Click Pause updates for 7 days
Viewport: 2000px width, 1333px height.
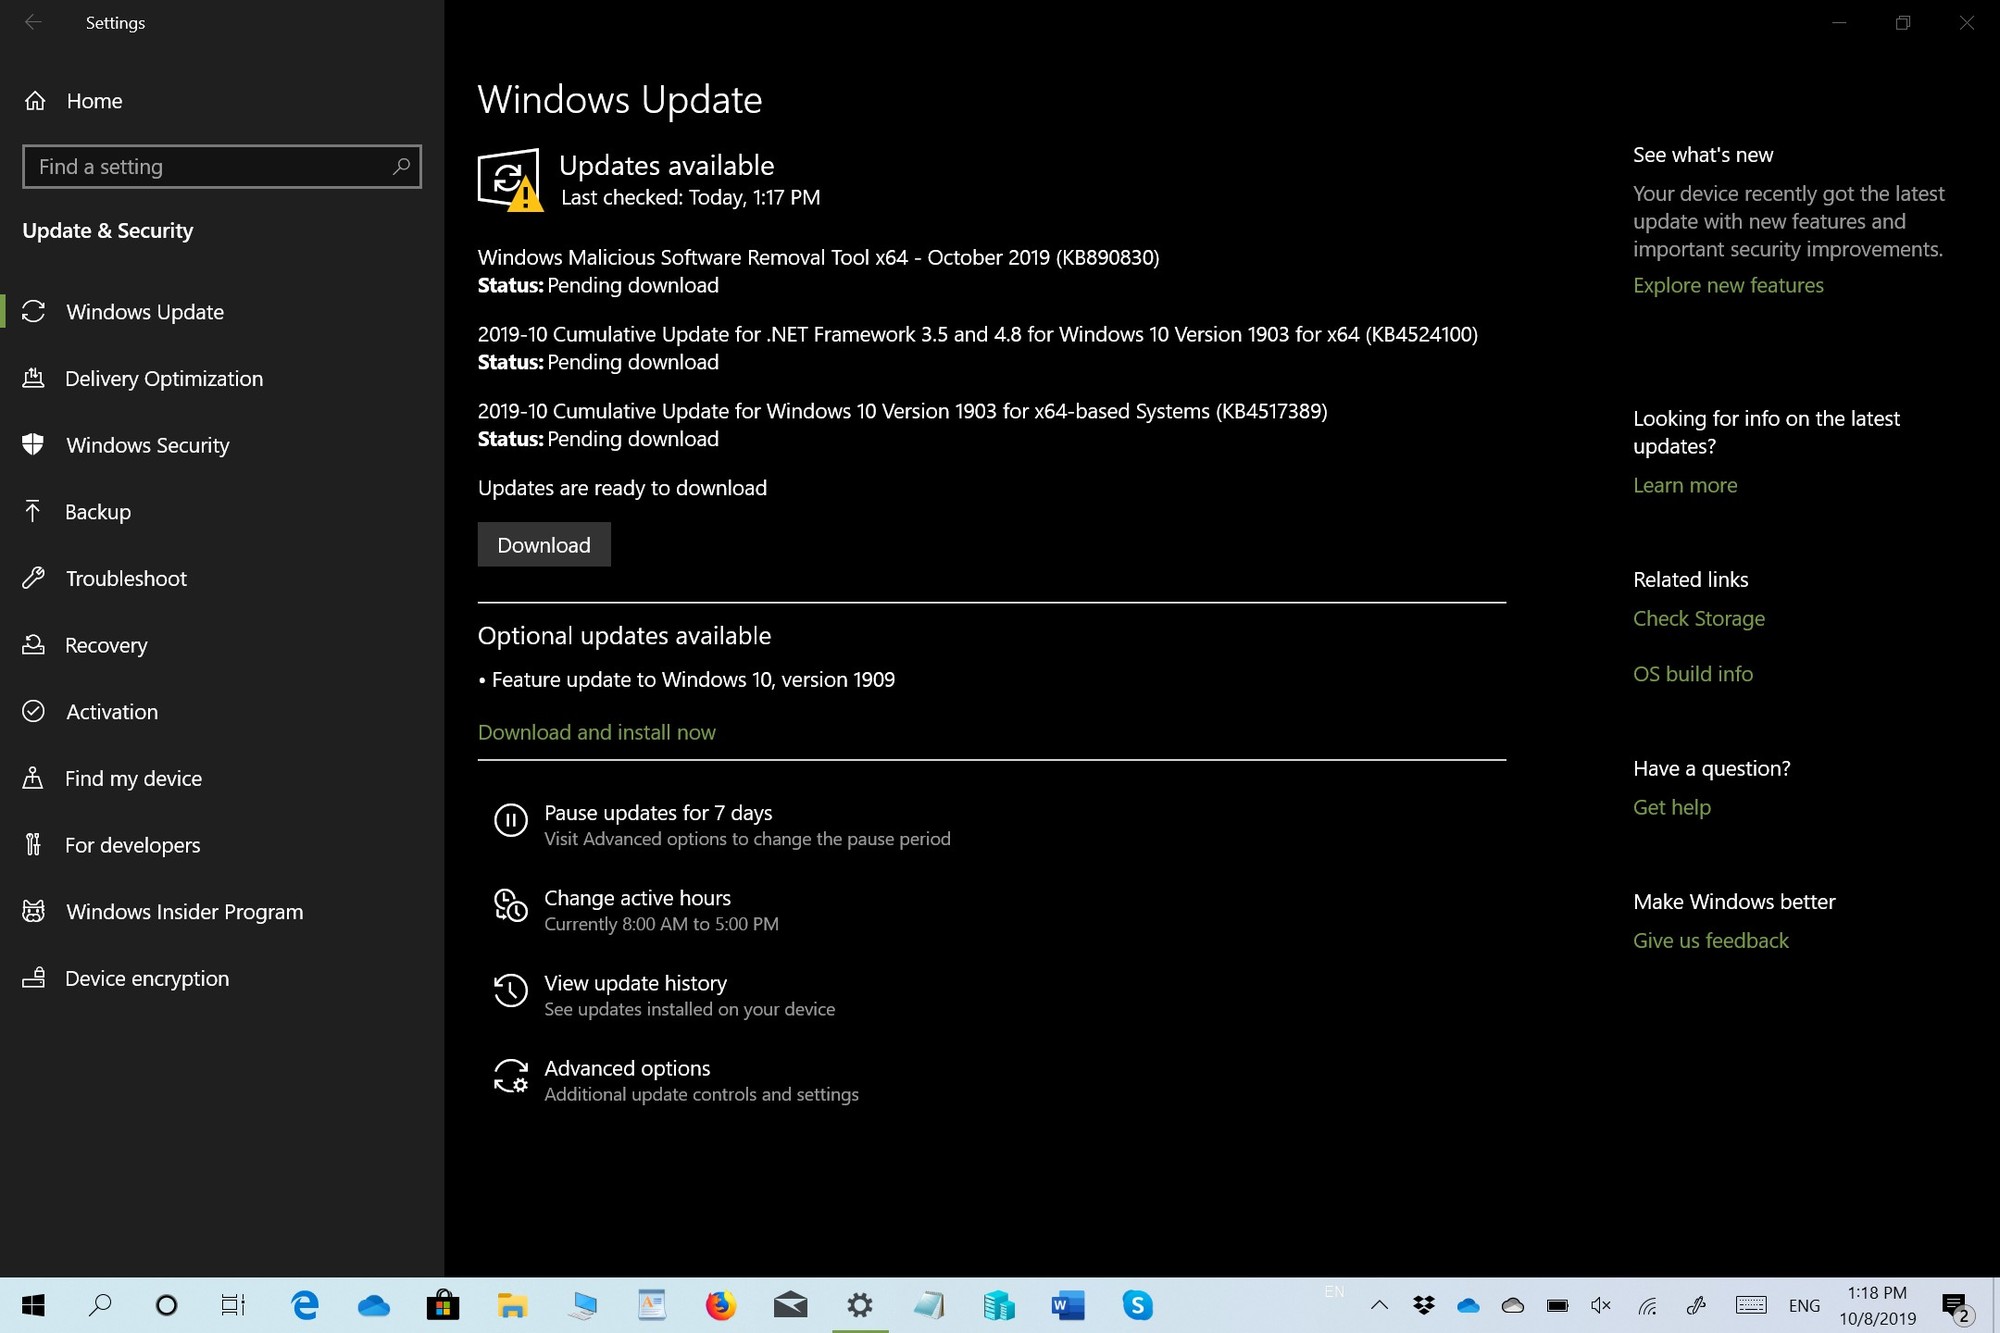pyautogui.click(x=658, y=813)
